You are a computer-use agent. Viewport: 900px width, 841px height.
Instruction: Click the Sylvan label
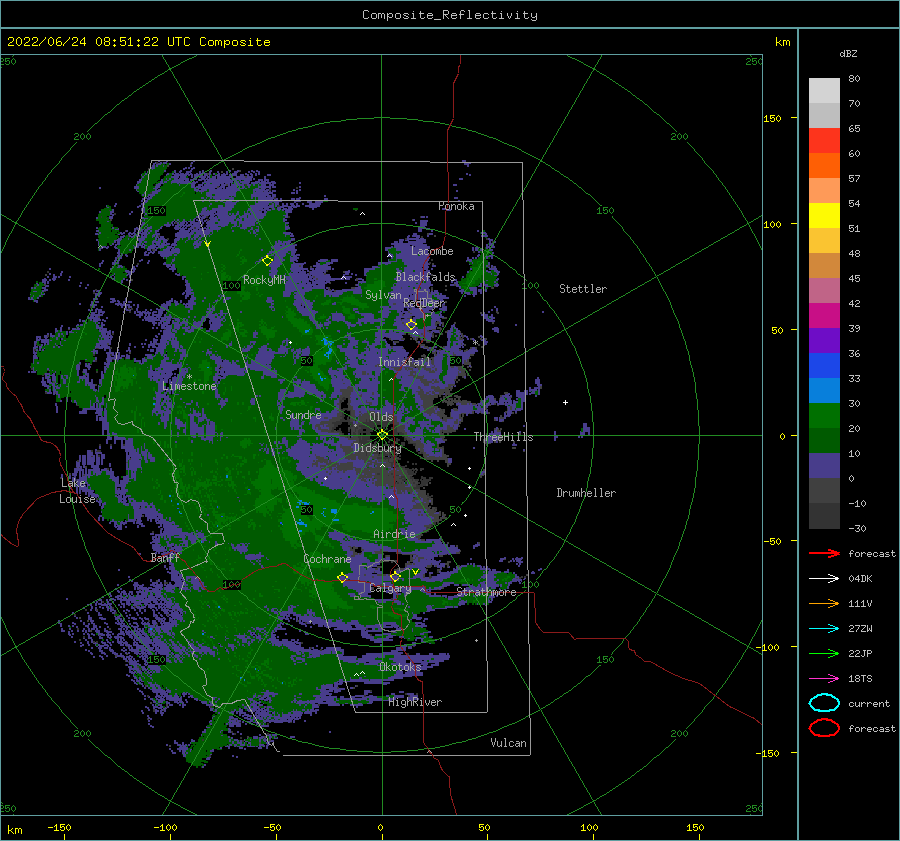383,296
